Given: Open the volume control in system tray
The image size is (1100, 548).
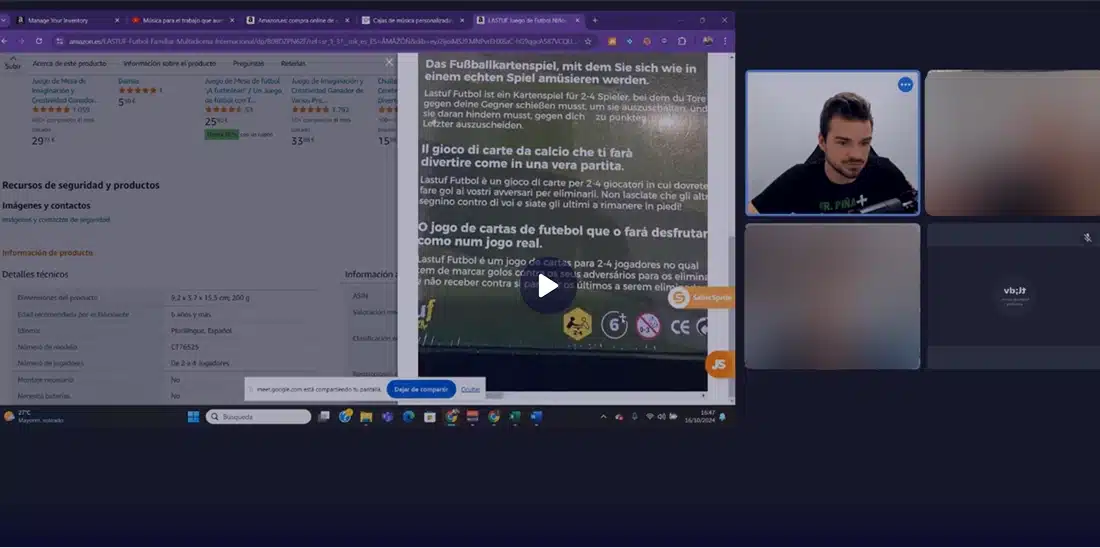Looking at the screenshot, I should (662, 417).
